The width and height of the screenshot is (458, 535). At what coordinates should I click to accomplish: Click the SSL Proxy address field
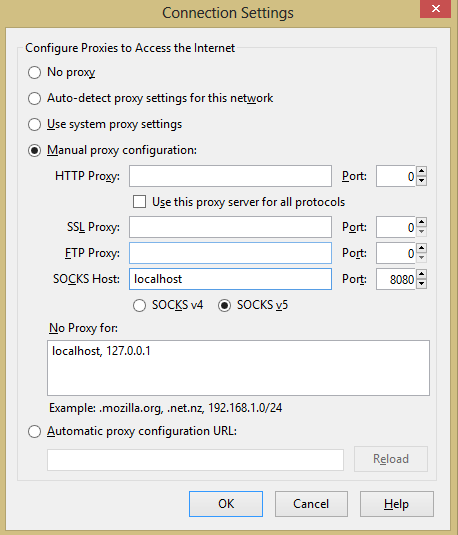(x=230, y=227)
